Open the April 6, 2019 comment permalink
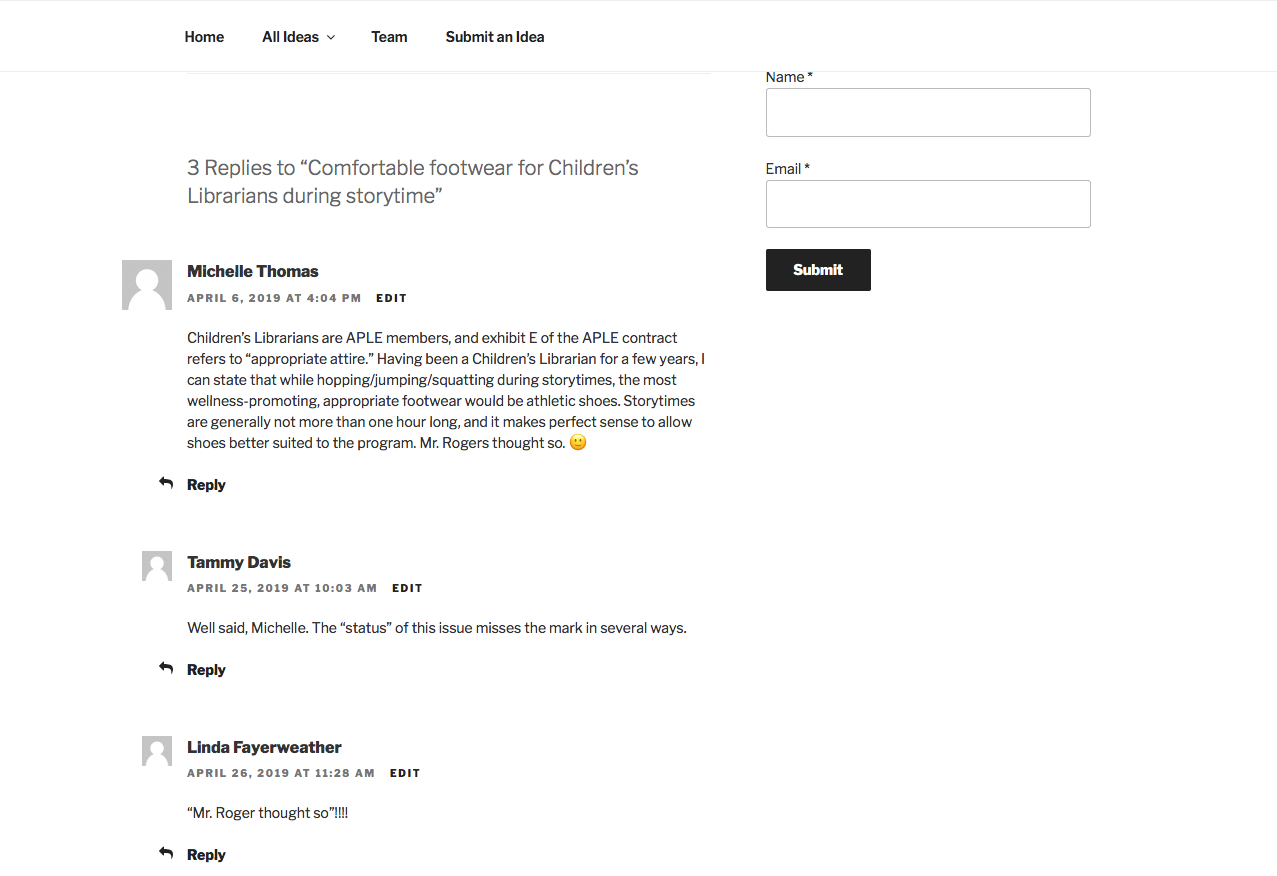 (274, 298)
